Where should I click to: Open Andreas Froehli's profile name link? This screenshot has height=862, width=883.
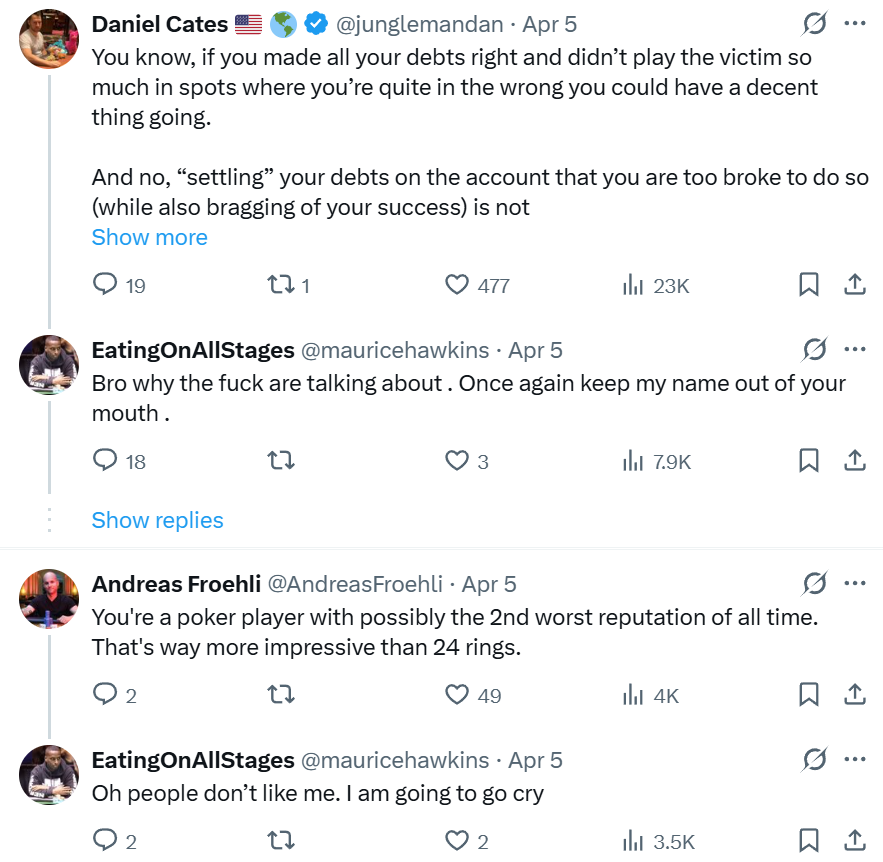tap(174, 583)
